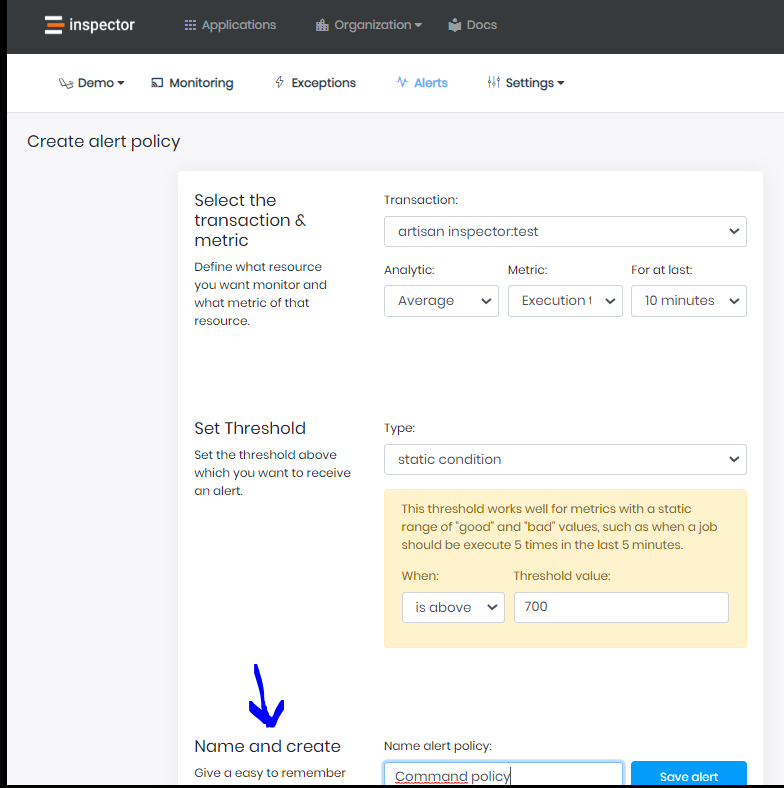Click the Applications grid icon
The width and height of the screenshot is (784, 788).
[x=190, y=25]
